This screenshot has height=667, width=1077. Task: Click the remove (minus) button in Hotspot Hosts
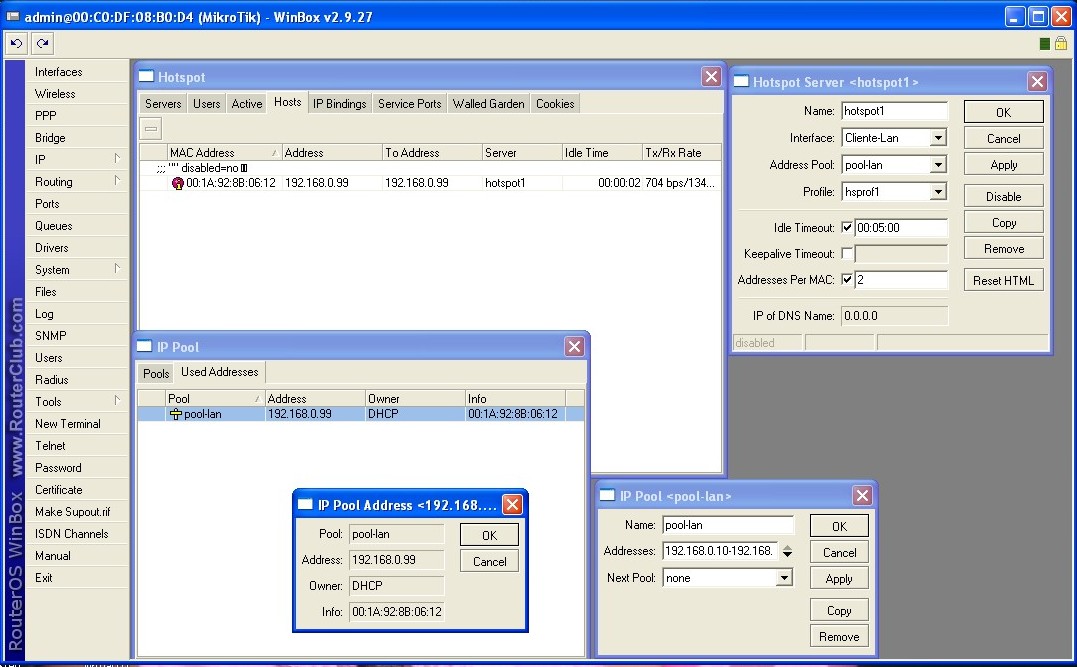pyautogui.click(x=151, y=128)
